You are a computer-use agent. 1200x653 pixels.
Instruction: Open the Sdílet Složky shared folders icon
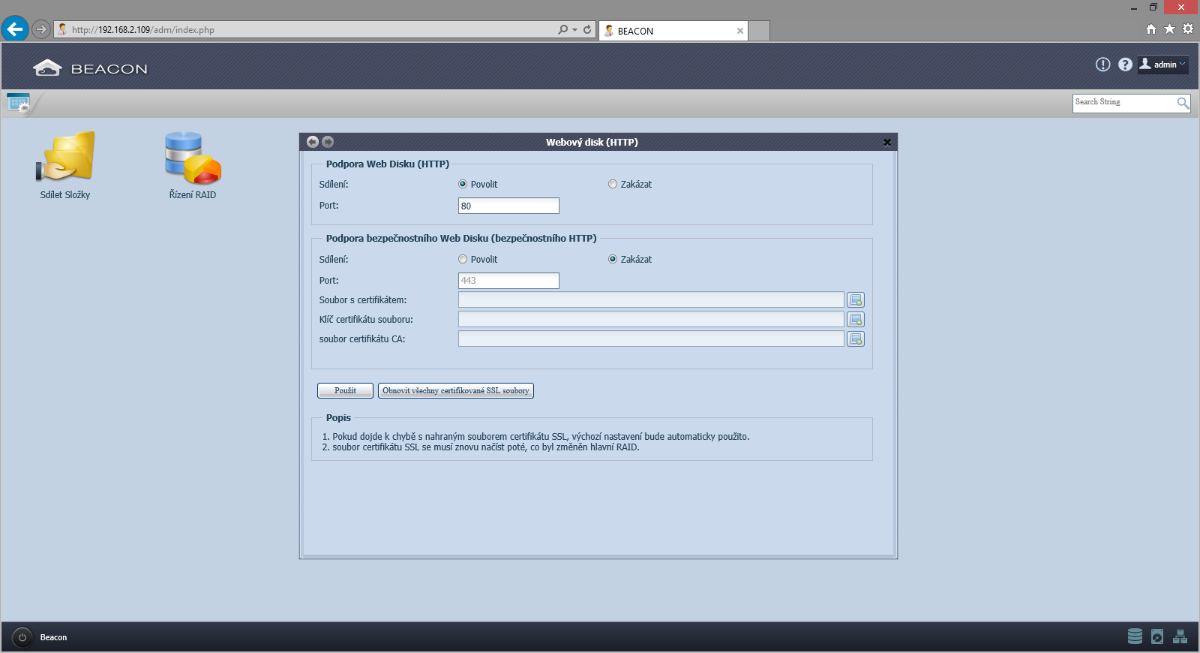(x=65, y=158)
